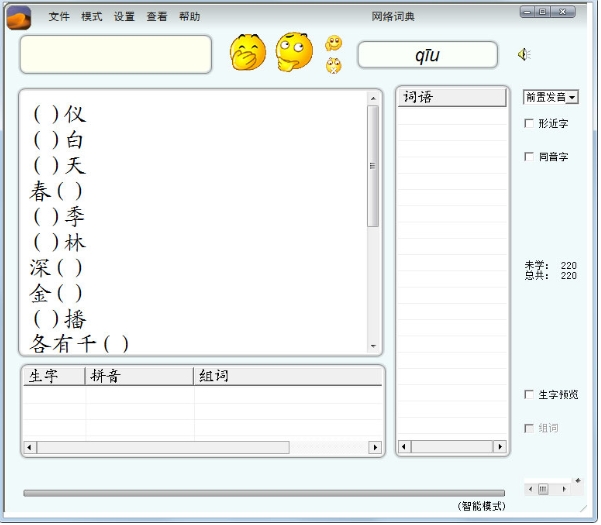Click the (智能模式) status label
Screen dimensions: 601x525
pos(482,507)
